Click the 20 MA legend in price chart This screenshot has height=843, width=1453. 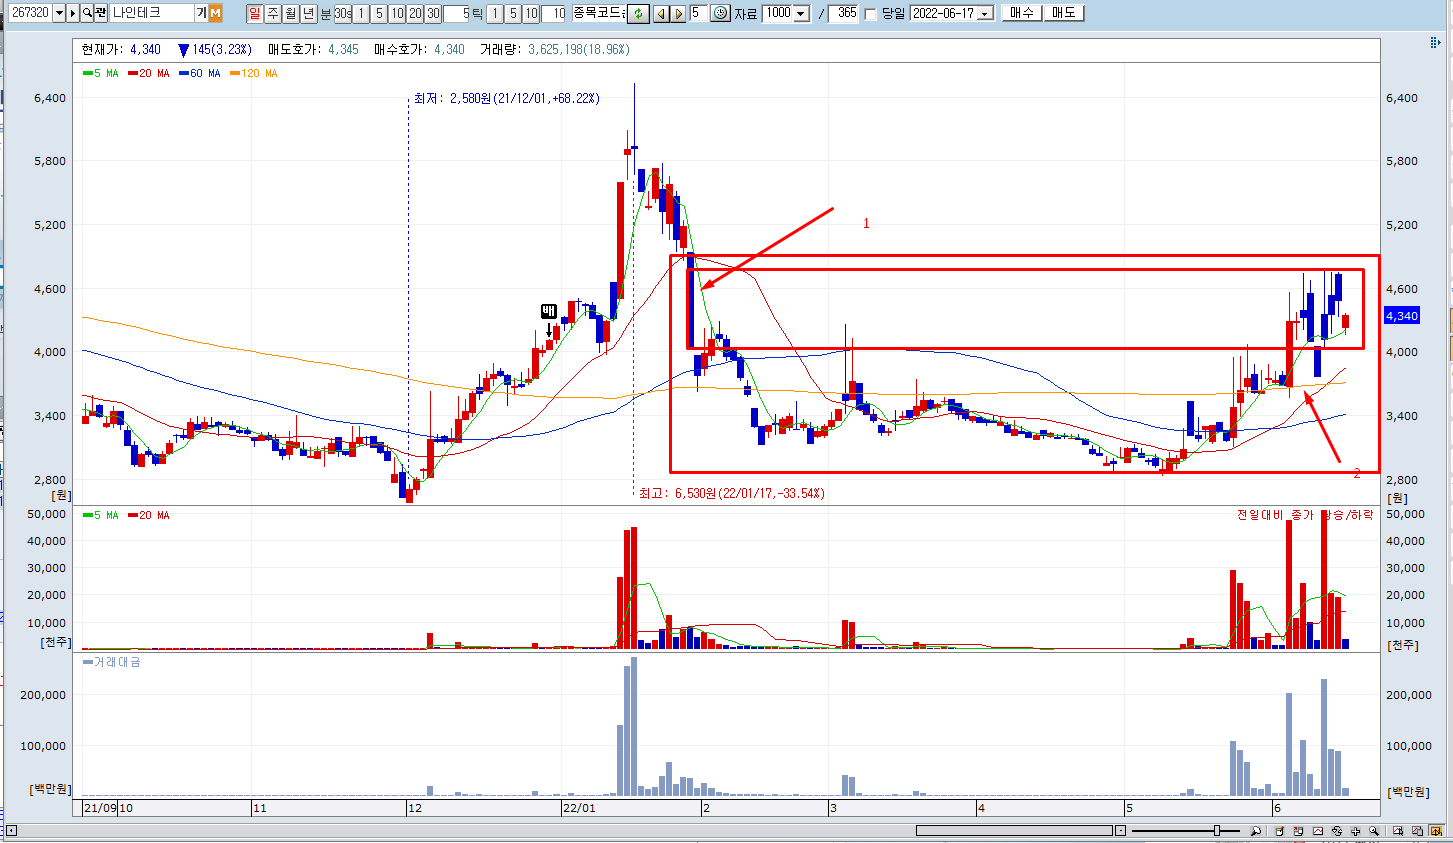point(149,74)
